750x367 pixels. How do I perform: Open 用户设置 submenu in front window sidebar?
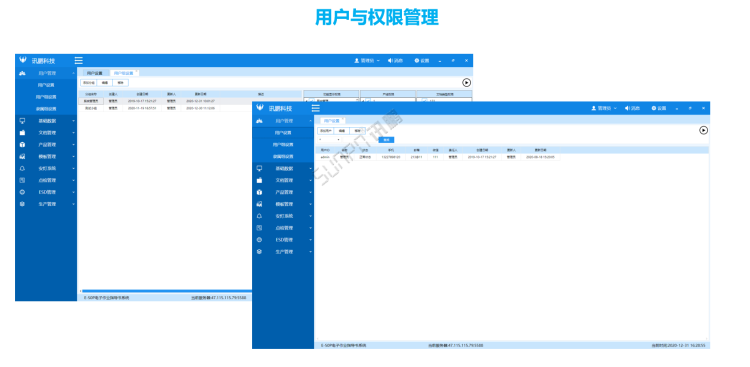pos(284,133)
